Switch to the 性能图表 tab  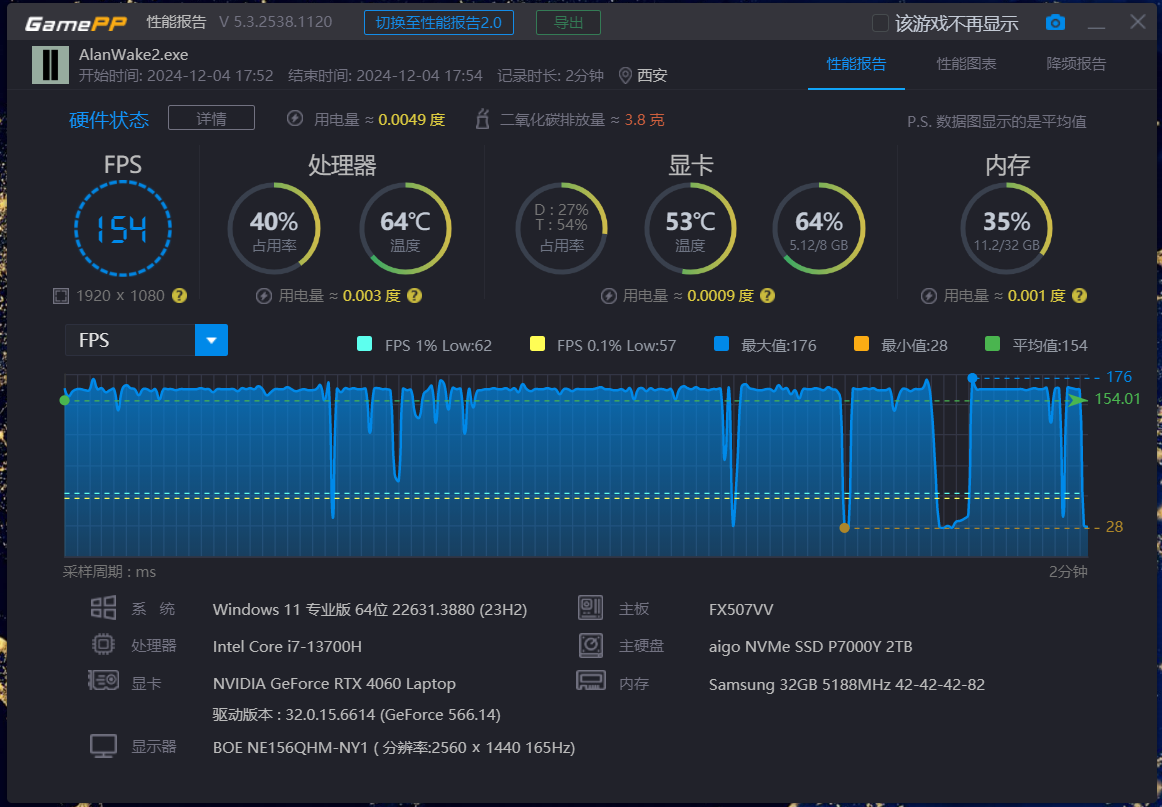pyautogui.click(x=966, y=64)
